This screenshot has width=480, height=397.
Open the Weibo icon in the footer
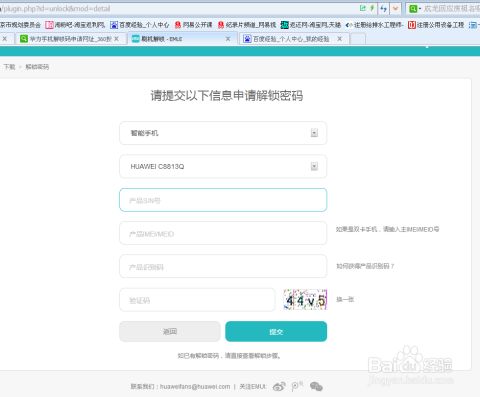pos(279,386)
